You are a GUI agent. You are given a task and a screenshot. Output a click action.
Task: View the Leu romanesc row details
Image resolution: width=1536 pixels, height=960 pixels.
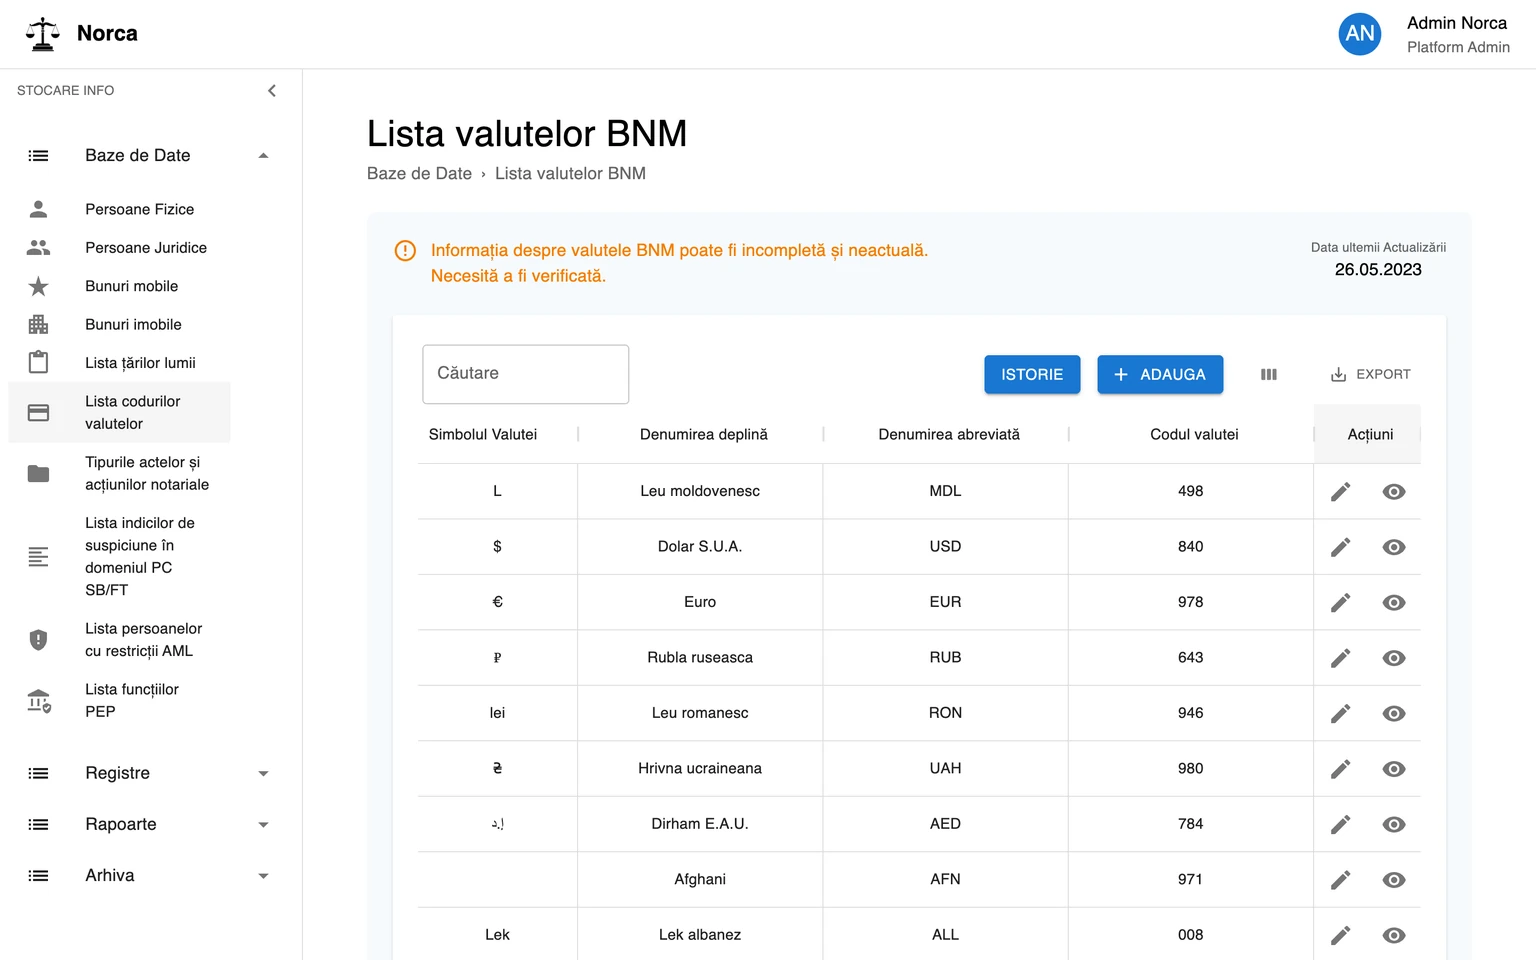pos(1394,713)
